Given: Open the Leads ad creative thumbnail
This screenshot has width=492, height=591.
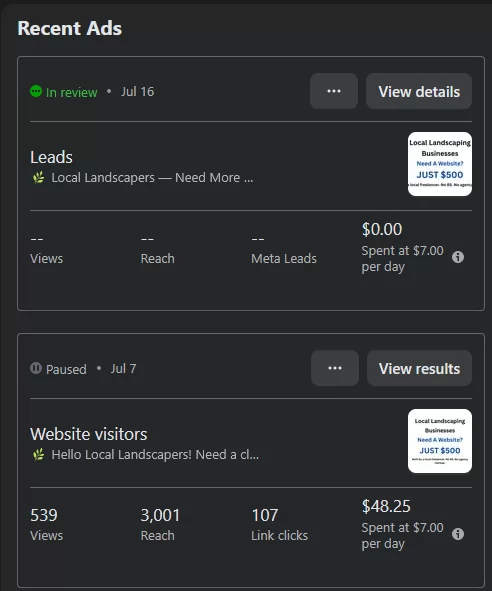Looking at the screenshot, I should pyautogui.click(x=440, y=164).
